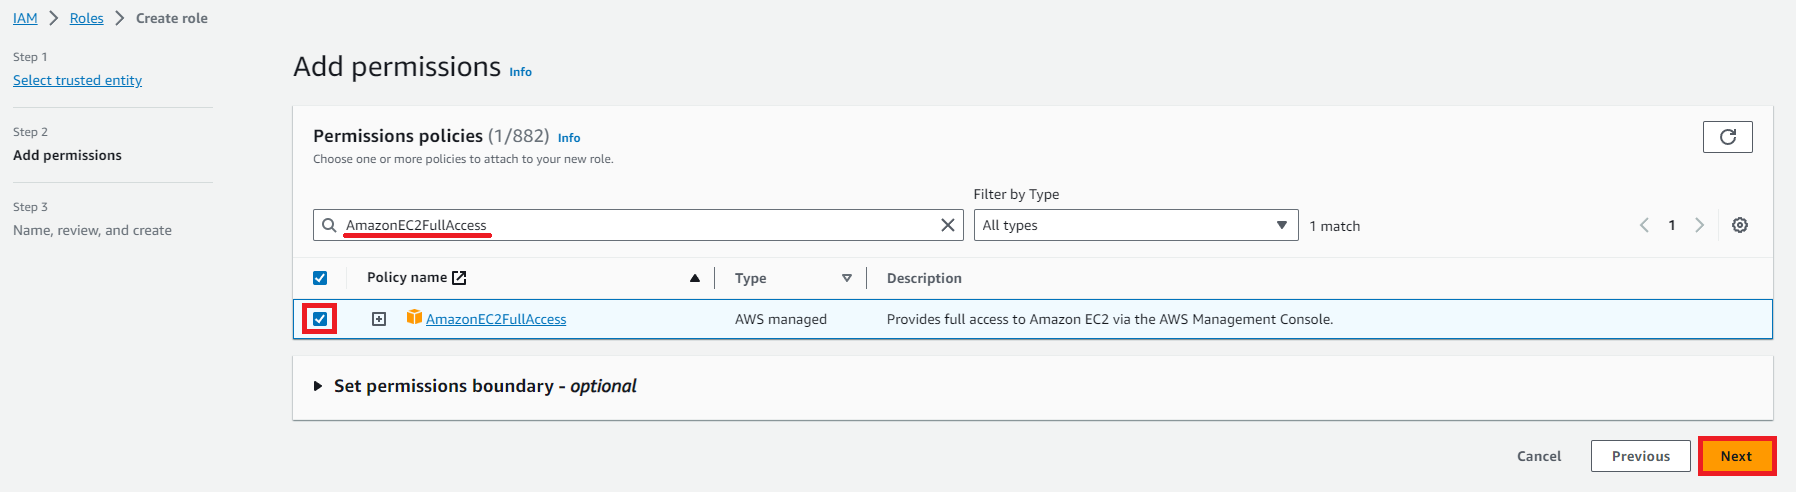Select Name, review, and create step
Image resolution: width=1796 pixels, height=492 pixels.
tap(92, 230)
